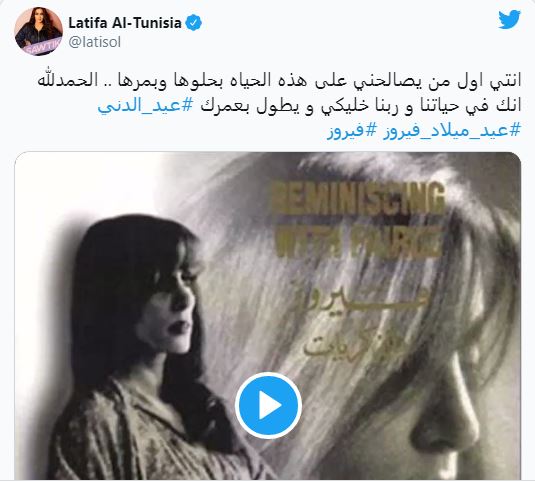Click the white triangle inside play button
535x482 pixels.
click(270, 405)
